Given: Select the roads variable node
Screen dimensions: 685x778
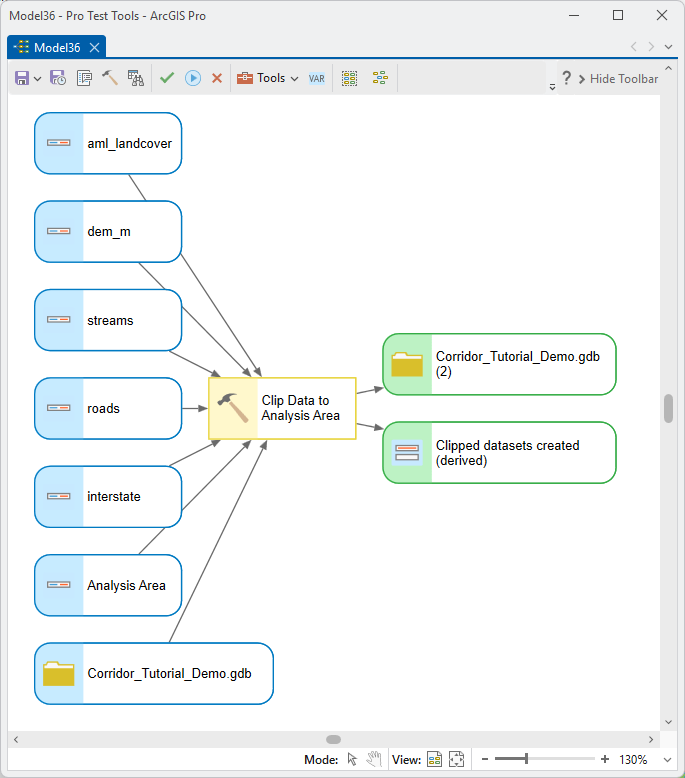Looking at the screenshot, I should [x=108, y=408].
